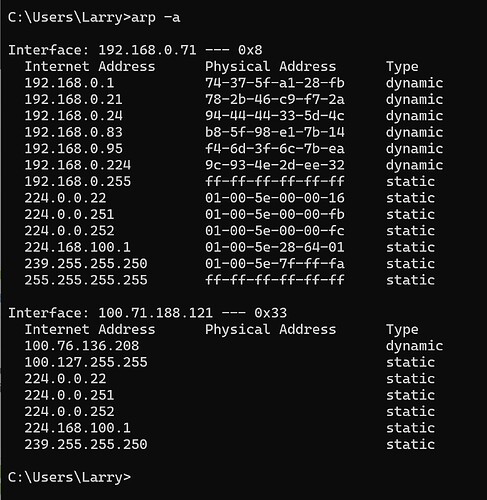
Task: Click the IP address 192.168.0.24
Action: coord(73,116)
